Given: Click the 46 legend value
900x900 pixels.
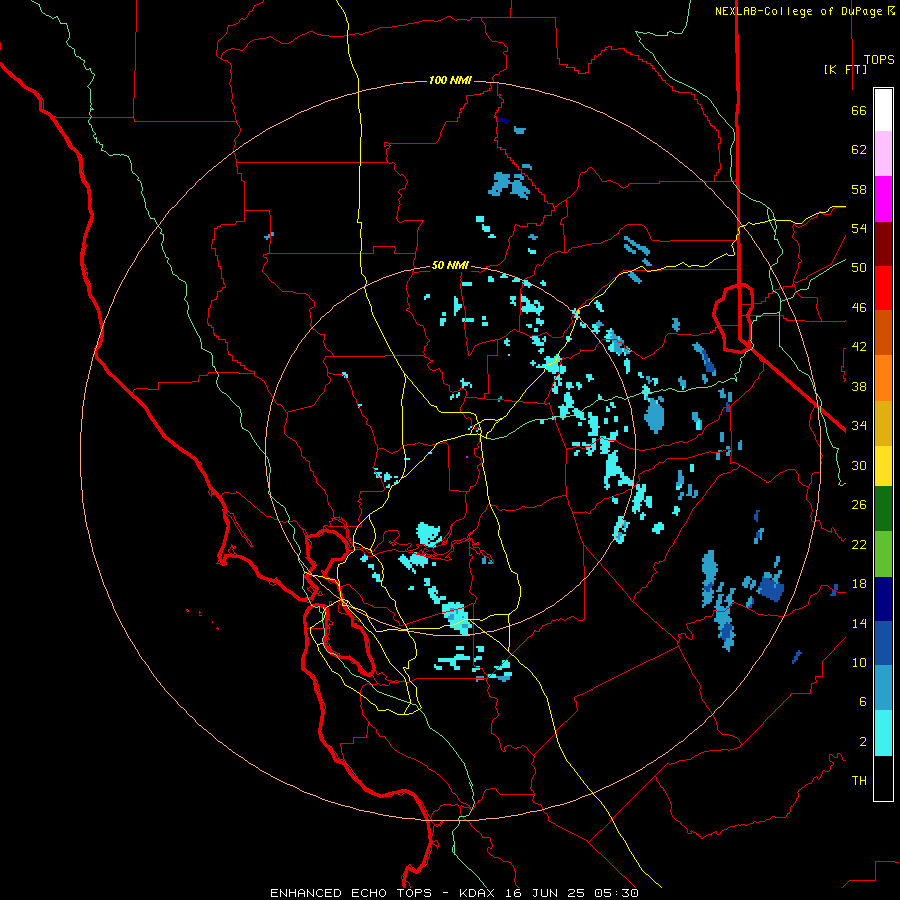Looking at the screenshot, I should pos(859,308).
